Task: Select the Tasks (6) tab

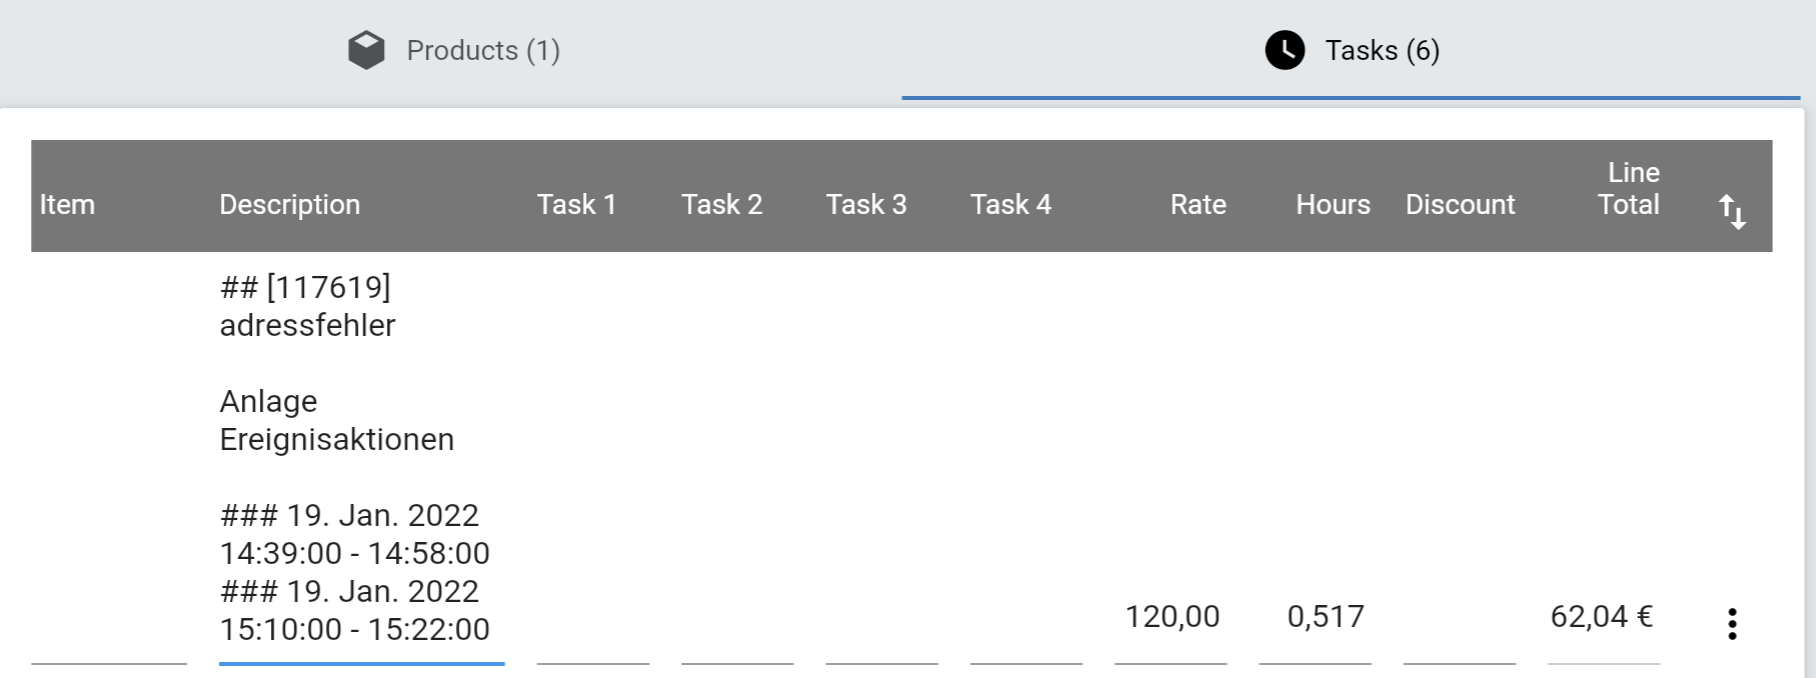Action: (1351, 50)
